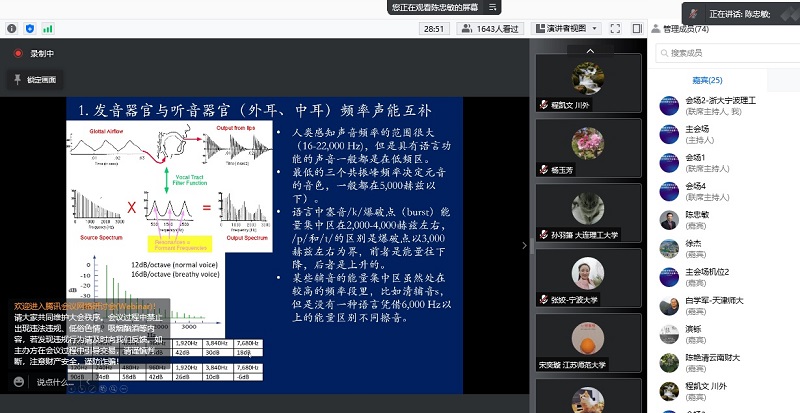Image resolution: width=800 pixels, height=413 pixels.
Task: Click the red recording indicator
Action: coord(17,53)
